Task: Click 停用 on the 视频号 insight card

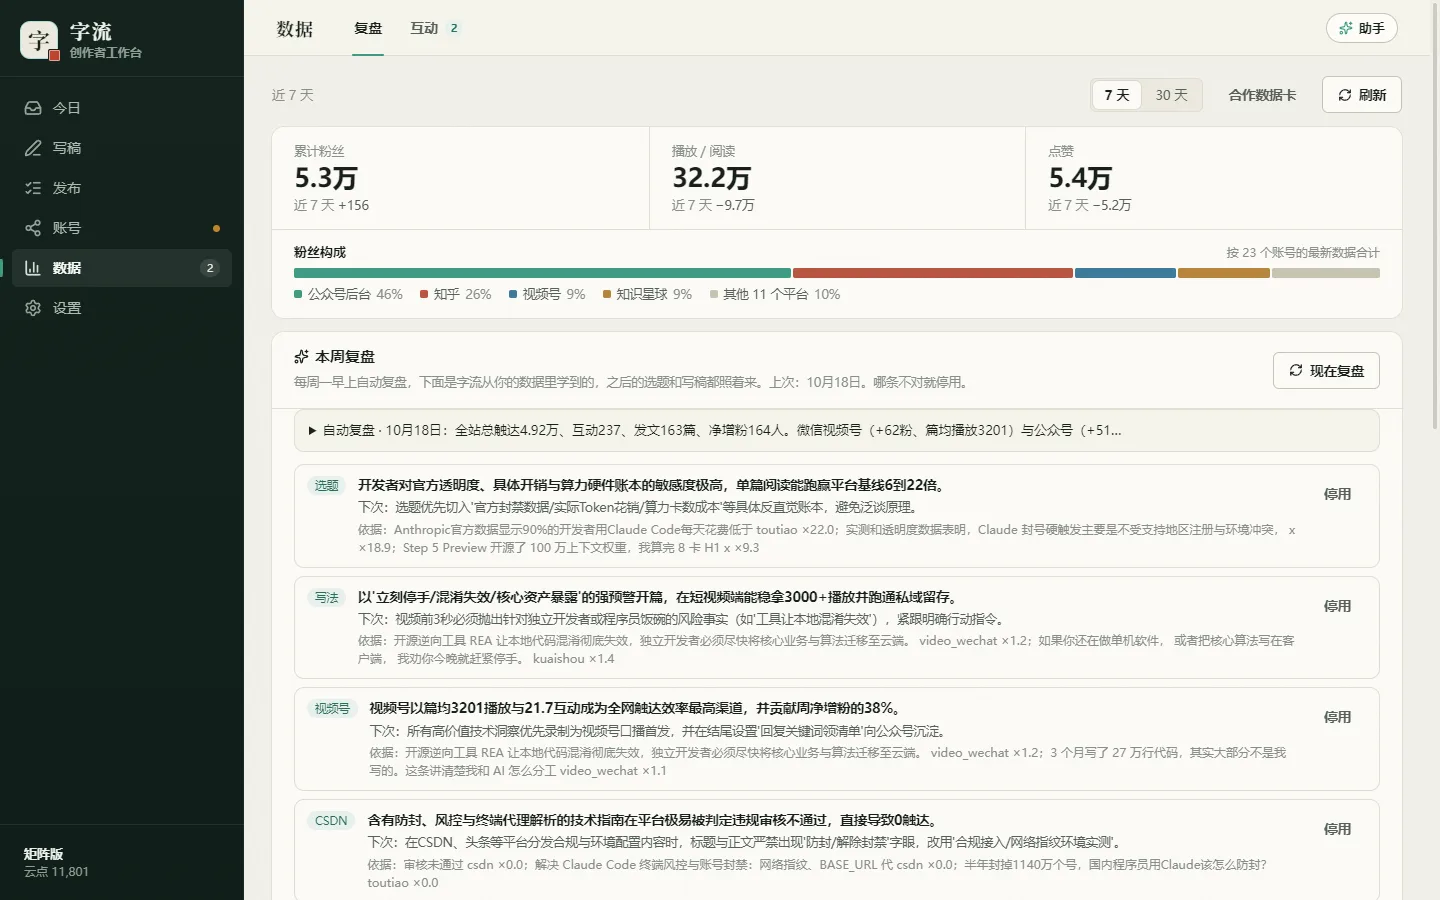Action: 1337,717
